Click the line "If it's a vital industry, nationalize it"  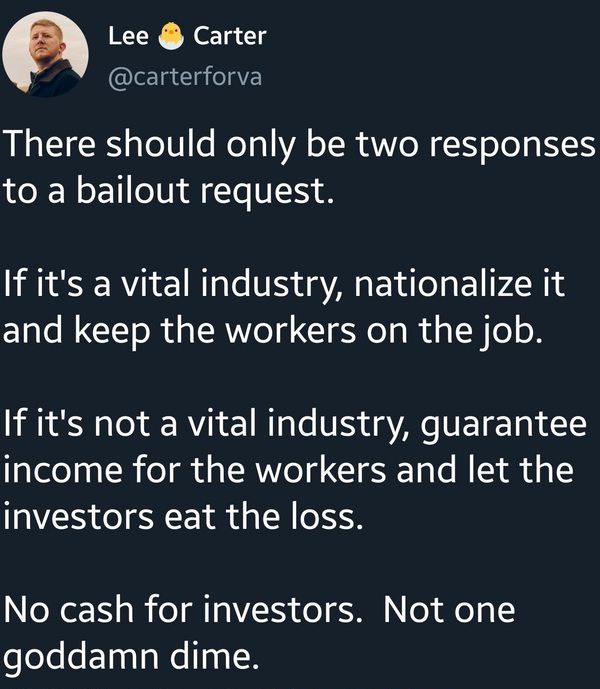coord(284,283)
